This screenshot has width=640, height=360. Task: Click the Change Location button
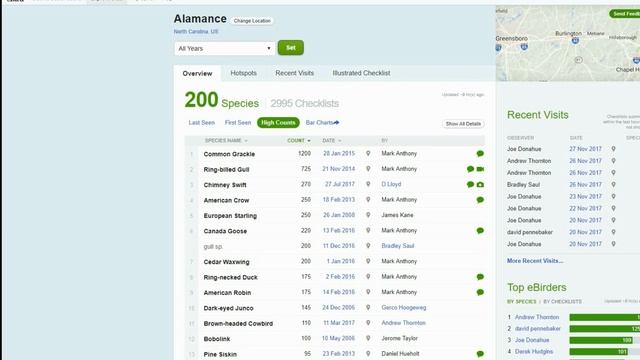click(252, 21)
